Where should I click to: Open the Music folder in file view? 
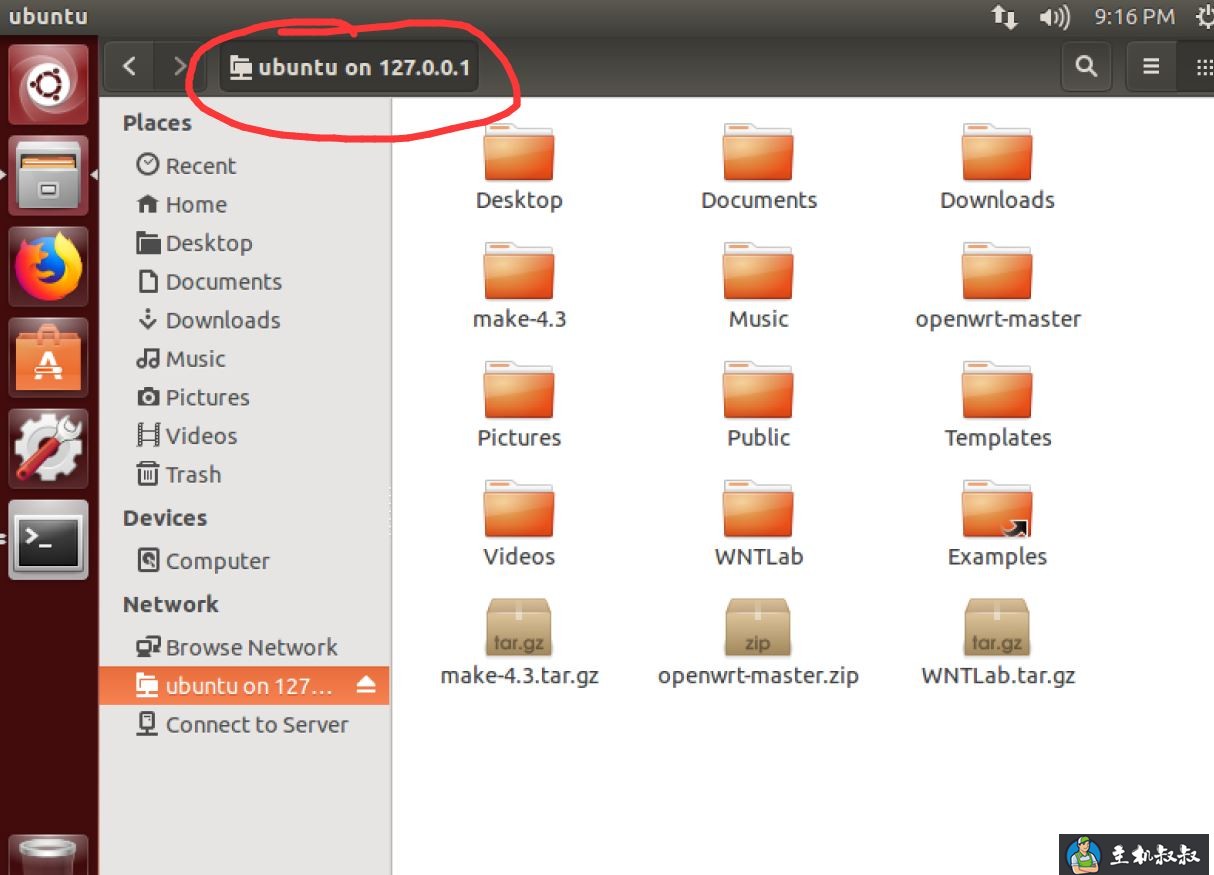click(758, 272)
